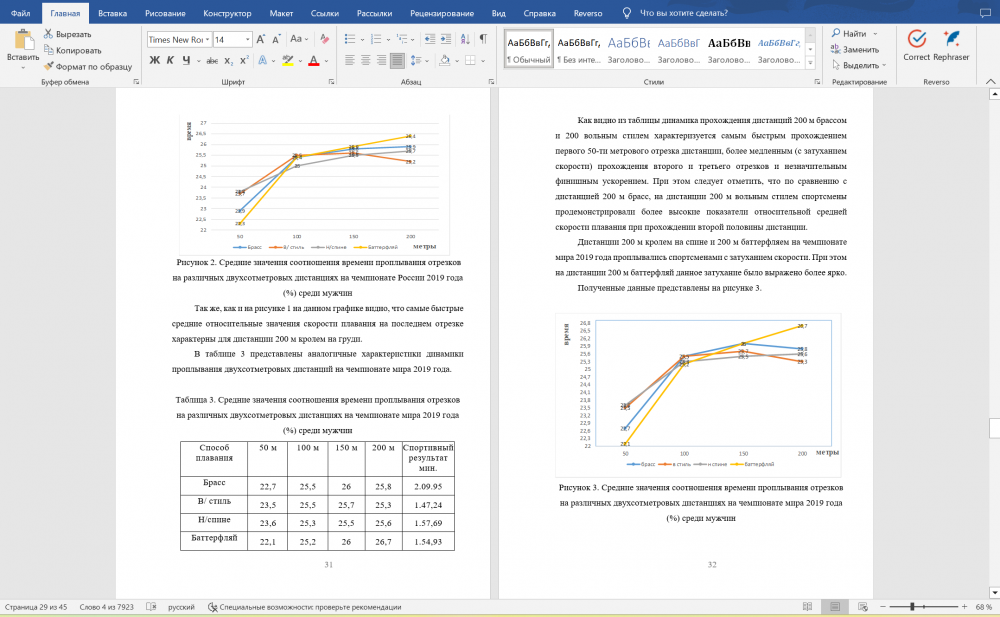Screen dimensions: 1000x617
Task: Toggle justify alignment
Action: tap(397, 61)
